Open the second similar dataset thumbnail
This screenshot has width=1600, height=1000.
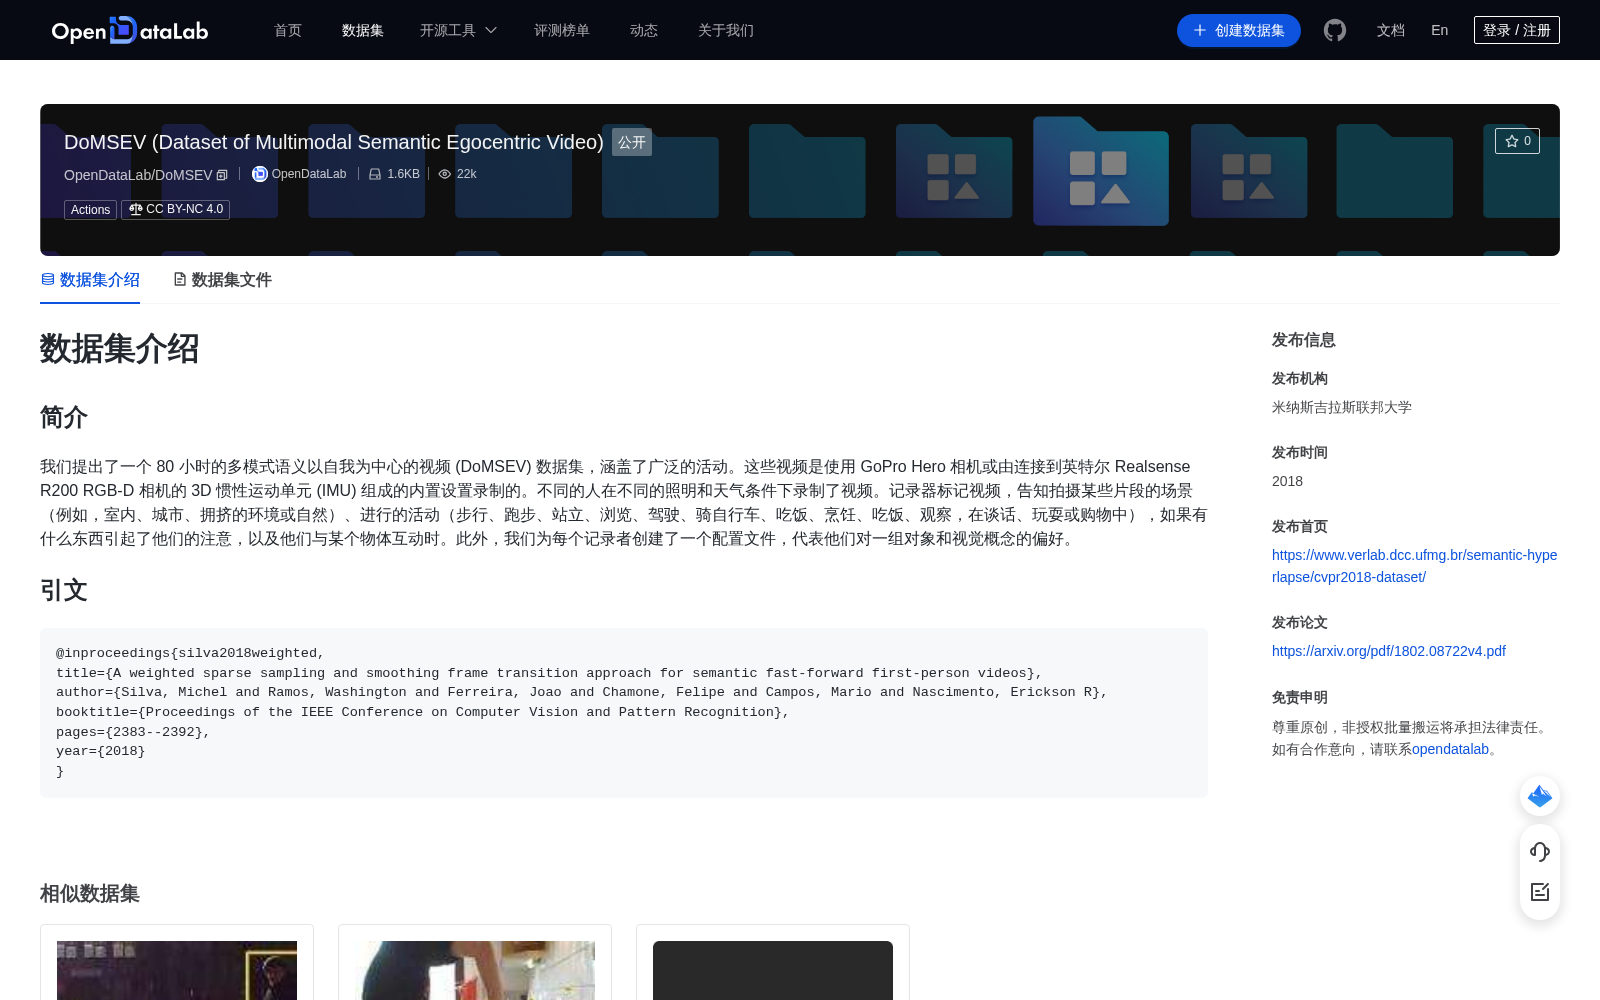coord(475,970)
